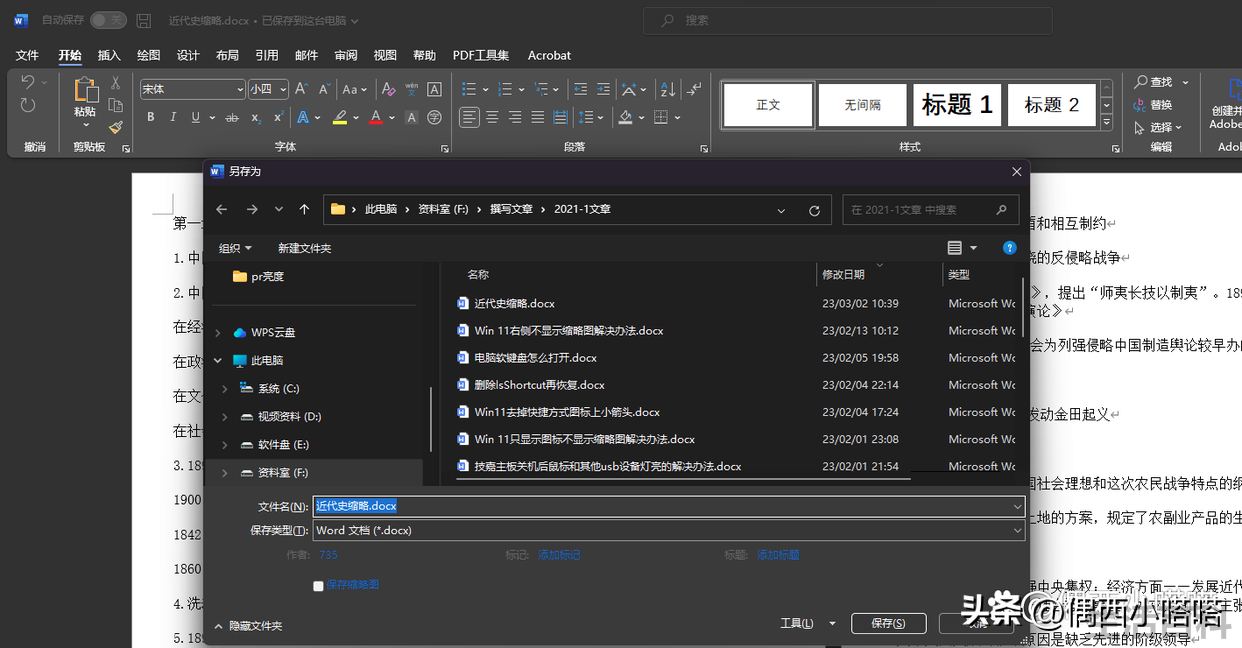The width and height of the screenshot is (1242, 648).
Task: Toggle the AutoSave (自动保存) switch
Action: coord(108,20)
